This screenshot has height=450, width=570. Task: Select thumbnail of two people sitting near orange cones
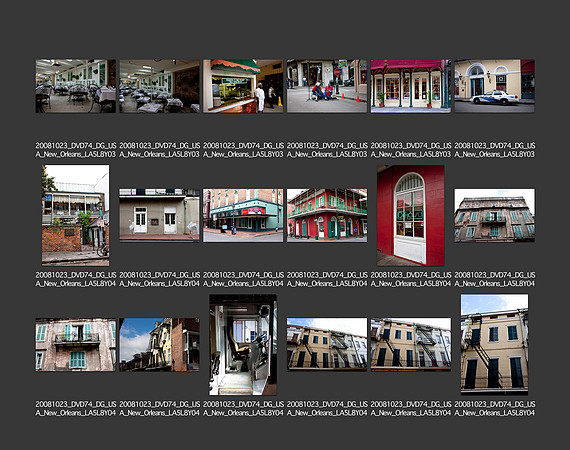pyautogui.click(x=327, y=86)
